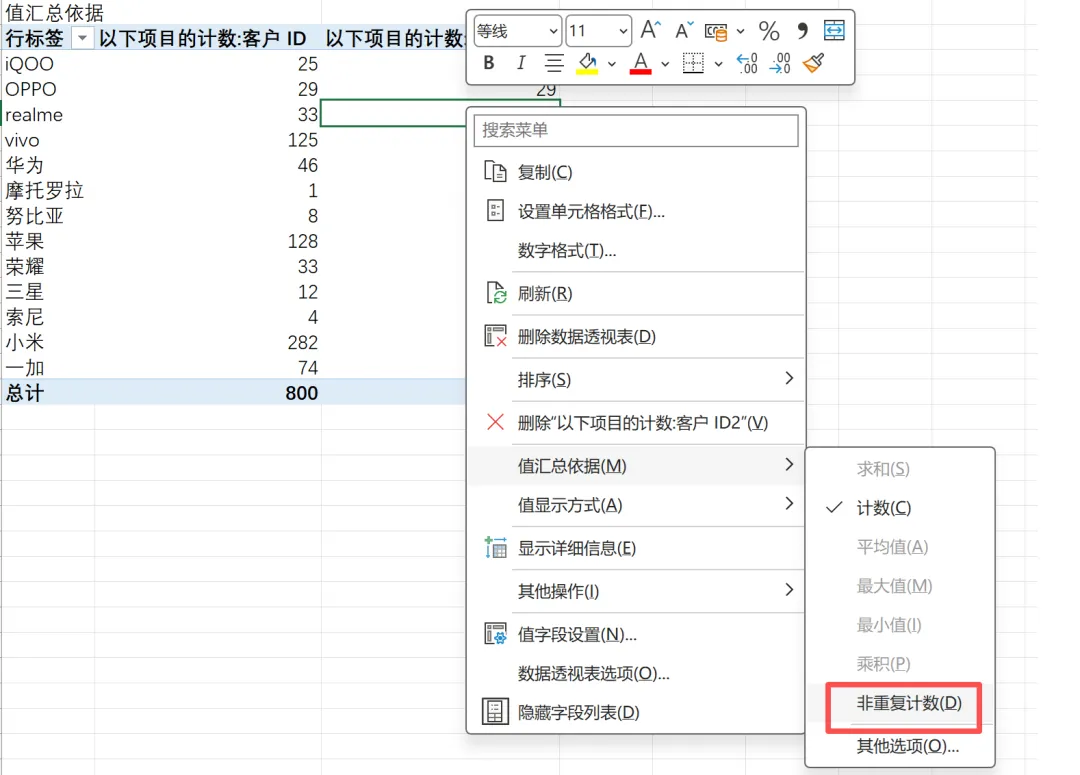Select 非重复计数(D) summarize option
1080x775 pixels.
(909, 703)
